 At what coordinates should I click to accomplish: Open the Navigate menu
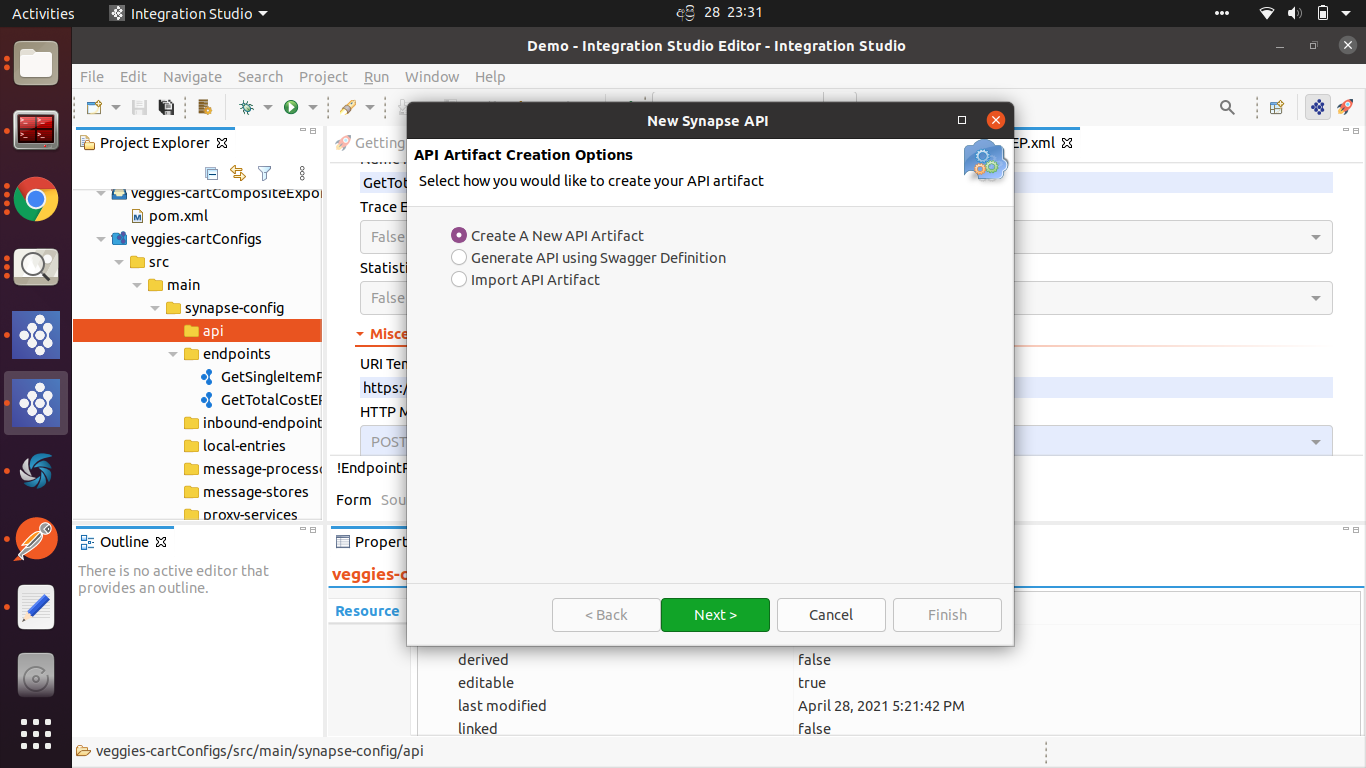(x=192, y=77)
